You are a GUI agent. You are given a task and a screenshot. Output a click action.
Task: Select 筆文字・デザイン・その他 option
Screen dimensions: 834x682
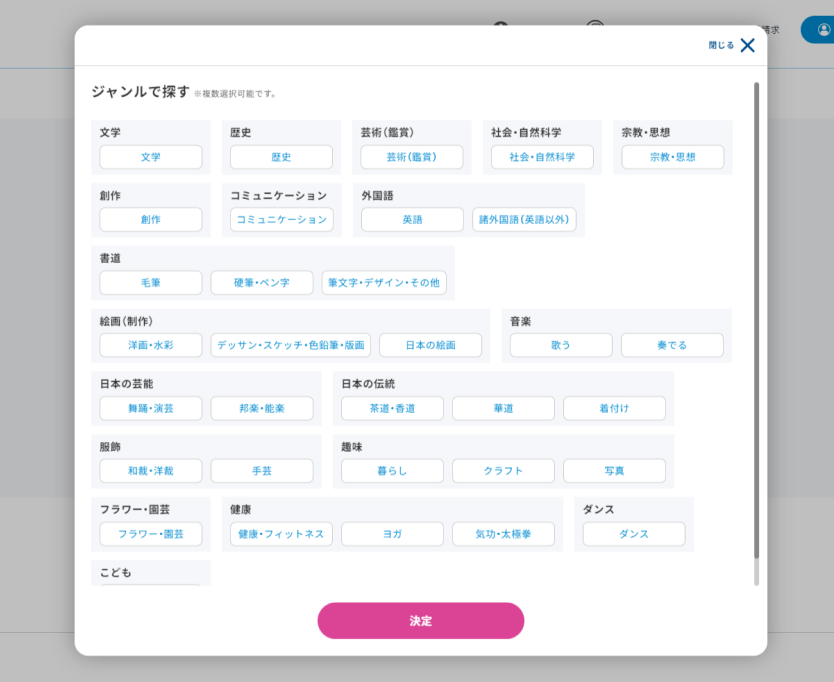384,283
